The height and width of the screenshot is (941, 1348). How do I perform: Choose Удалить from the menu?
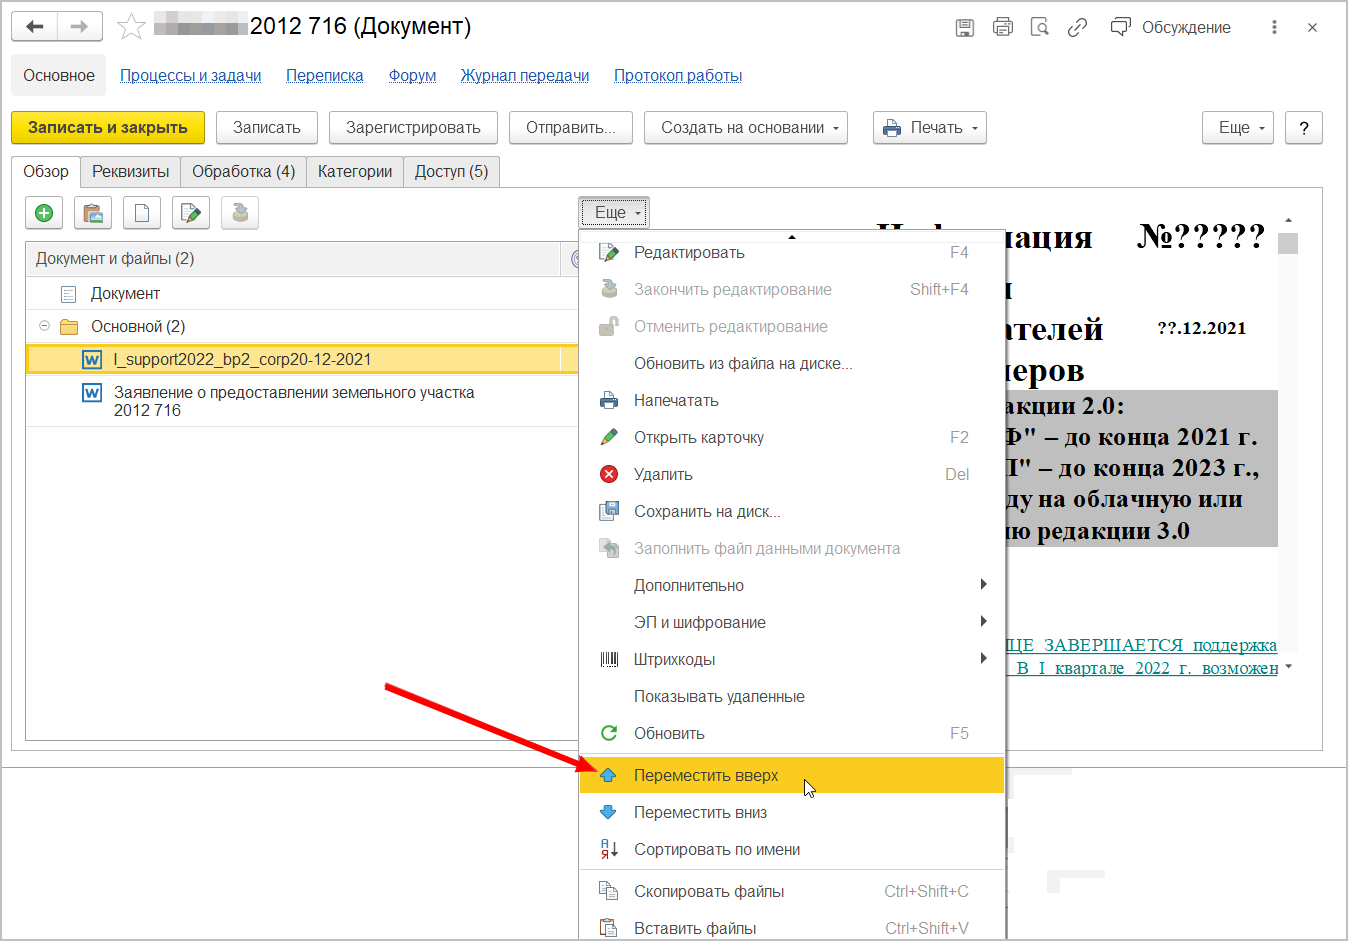[792, 475]
